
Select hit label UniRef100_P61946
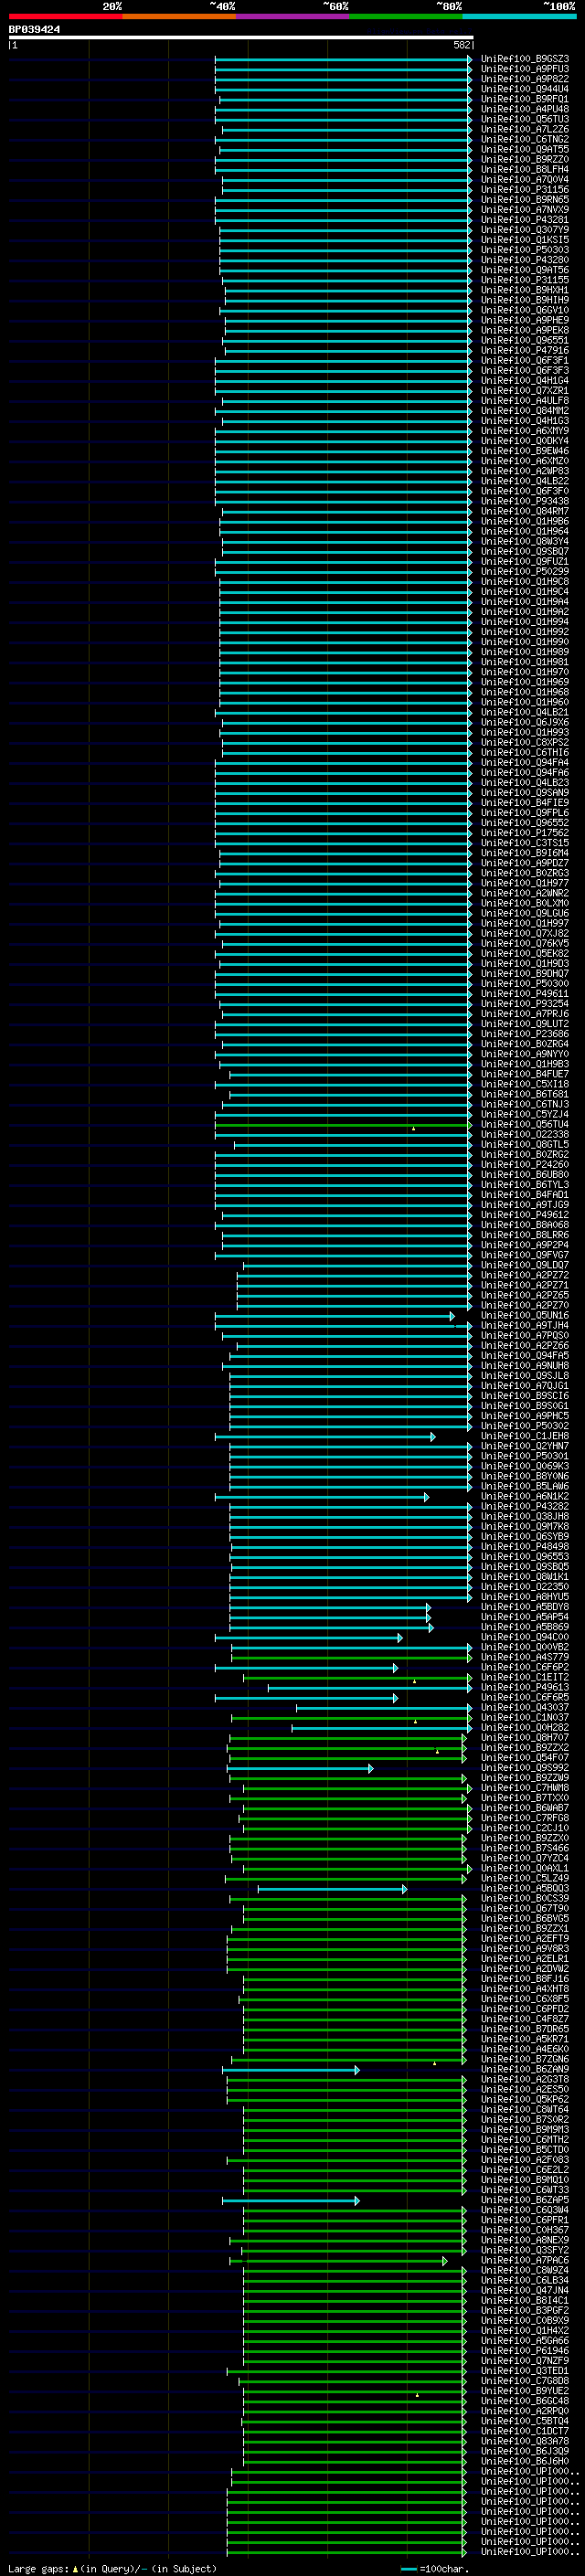(525, 2350)
